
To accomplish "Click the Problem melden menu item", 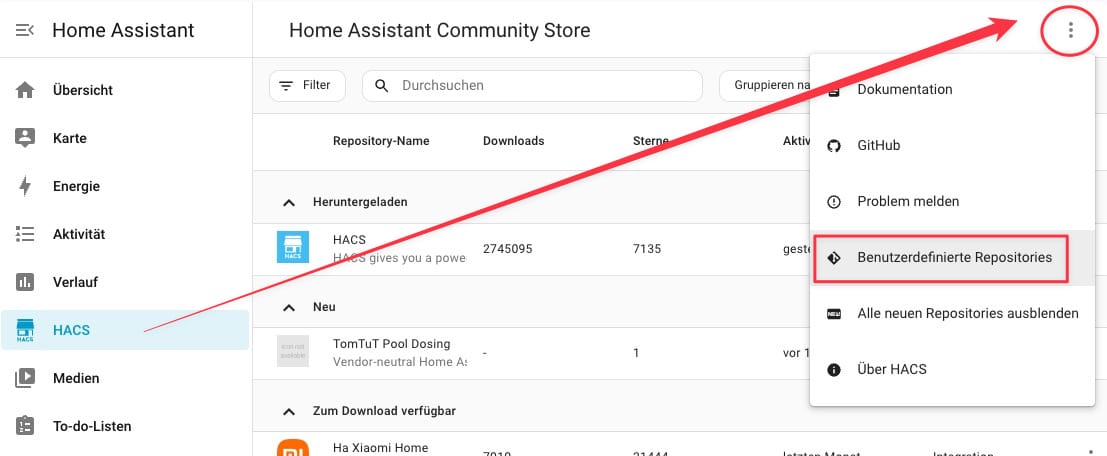I will point(907,201).
